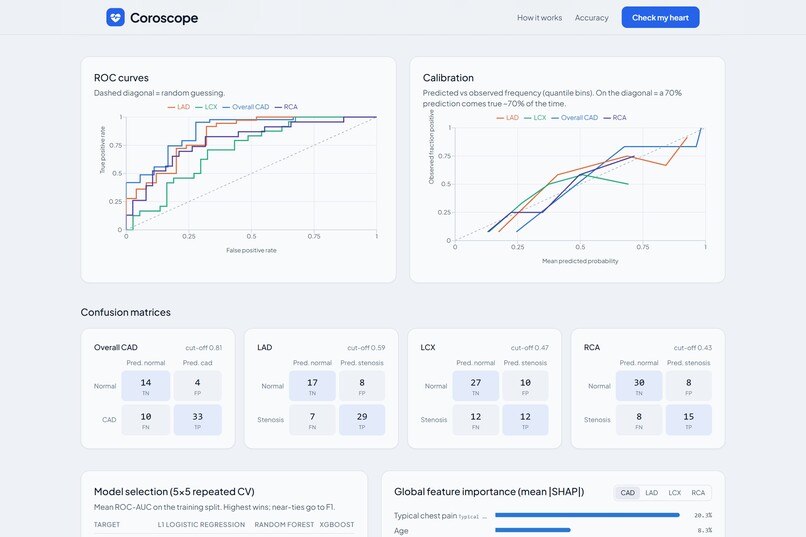Click LAD true positive cell 29
This screenshot has height=537, width=806.
(362, 420)
